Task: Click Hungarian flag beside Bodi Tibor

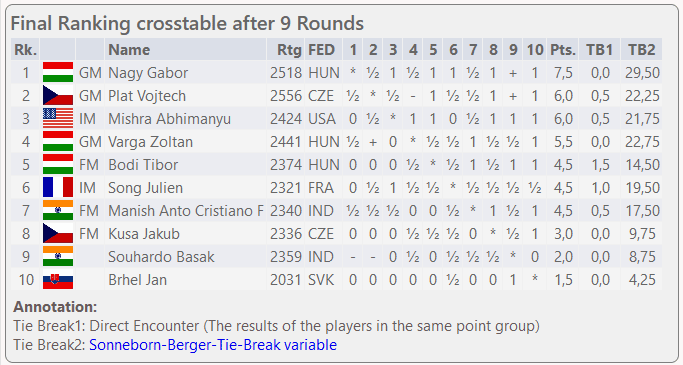Action: [x=58, y=164]
